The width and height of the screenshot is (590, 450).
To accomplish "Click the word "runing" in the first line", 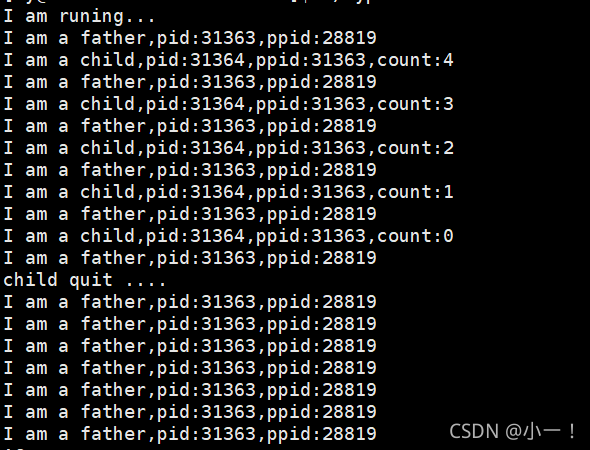I will tap(91, 18).
